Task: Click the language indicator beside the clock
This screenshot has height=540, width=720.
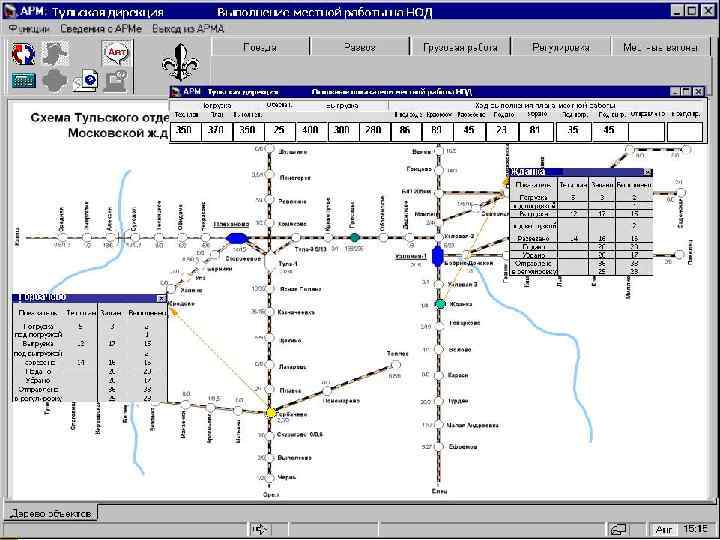Action: pos(664,530)
